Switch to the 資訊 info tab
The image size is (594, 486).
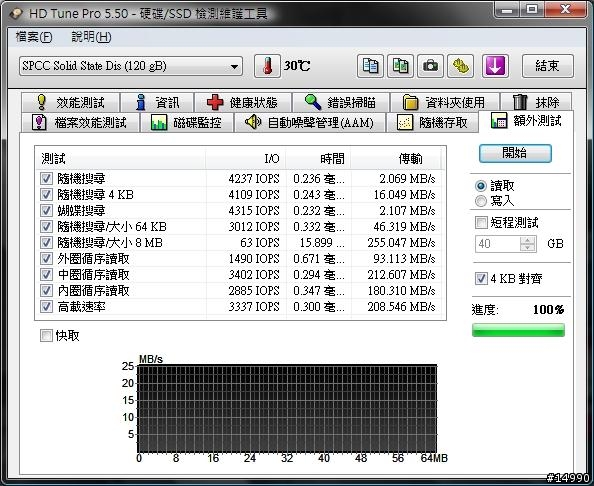point(157,102)
